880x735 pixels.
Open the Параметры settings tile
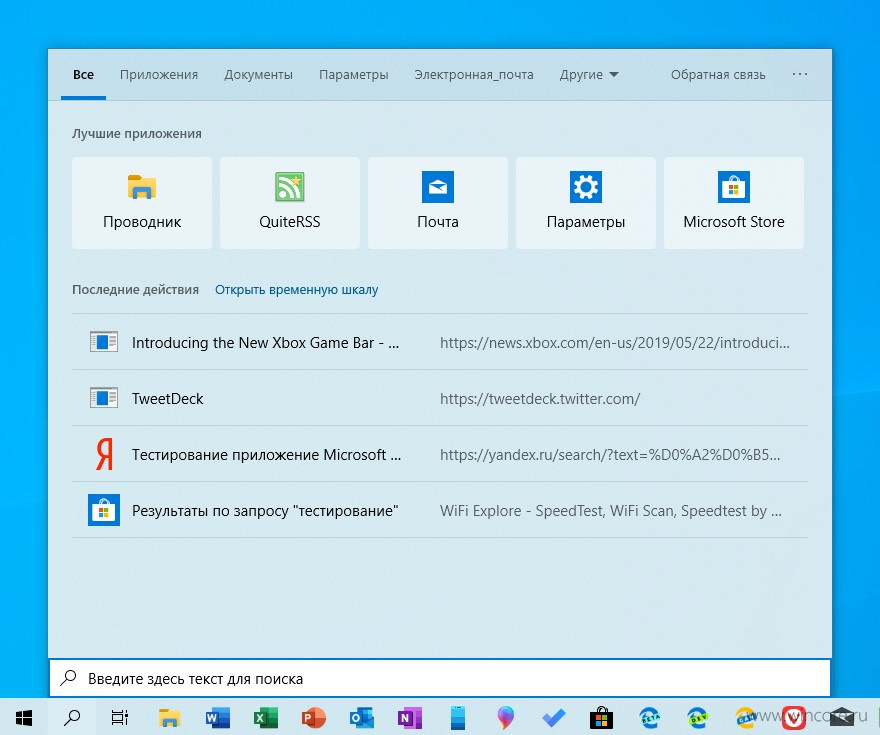586,203
